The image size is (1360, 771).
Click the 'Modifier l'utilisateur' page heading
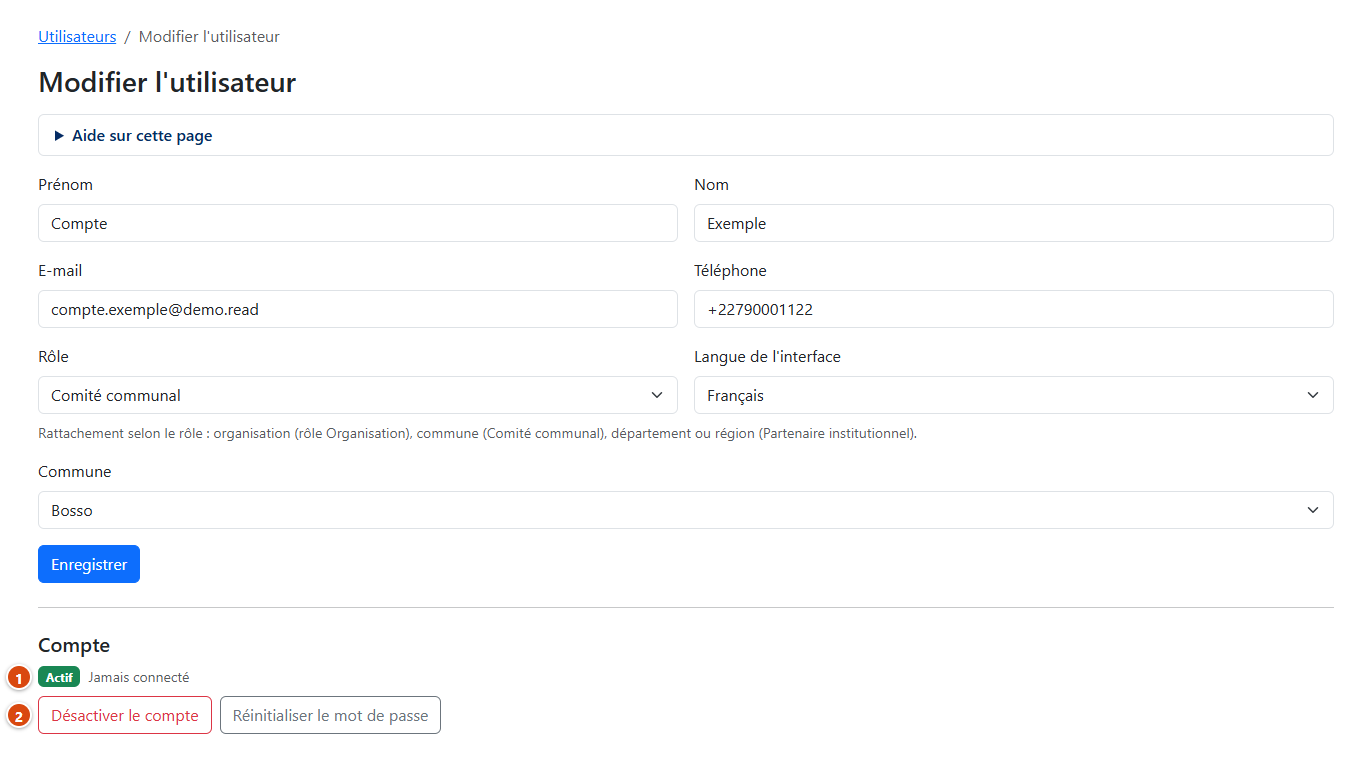click(x=167, y=82)
